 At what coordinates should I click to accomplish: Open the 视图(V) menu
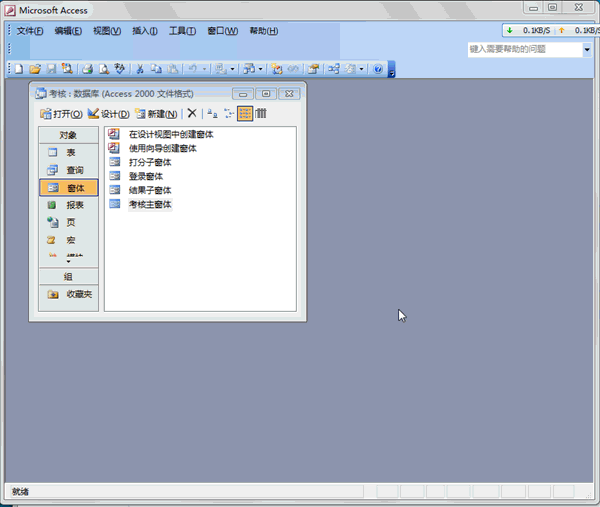(107, 31)
